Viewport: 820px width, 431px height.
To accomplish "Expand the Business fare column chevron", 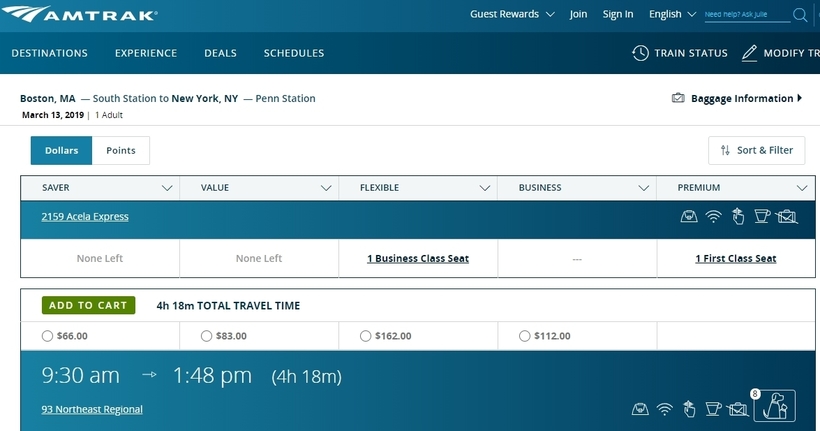I will (644, 188).
